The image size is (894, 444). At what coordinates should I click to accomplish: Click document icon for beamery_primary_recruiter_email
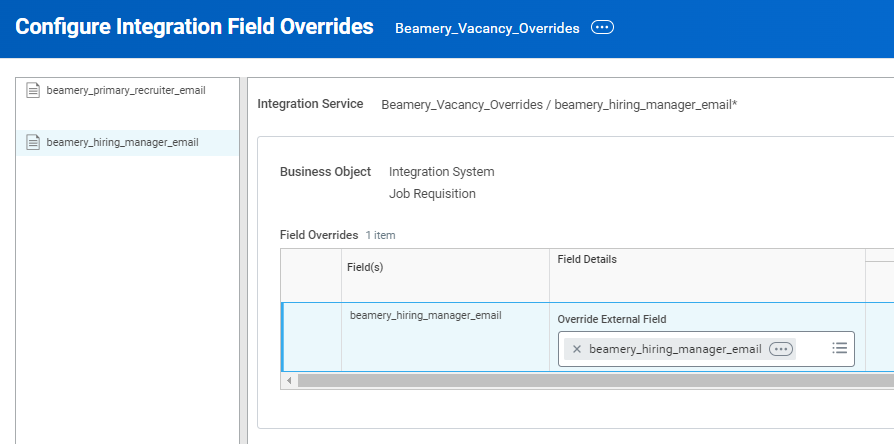(x=34, y=91)
